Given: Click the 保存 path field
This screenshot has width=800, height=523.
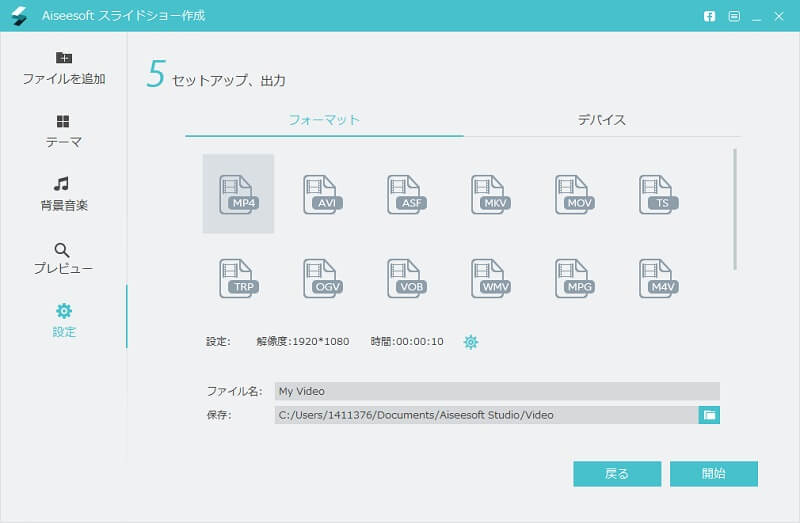Looking at the screenshot, I should pos(486,415).
